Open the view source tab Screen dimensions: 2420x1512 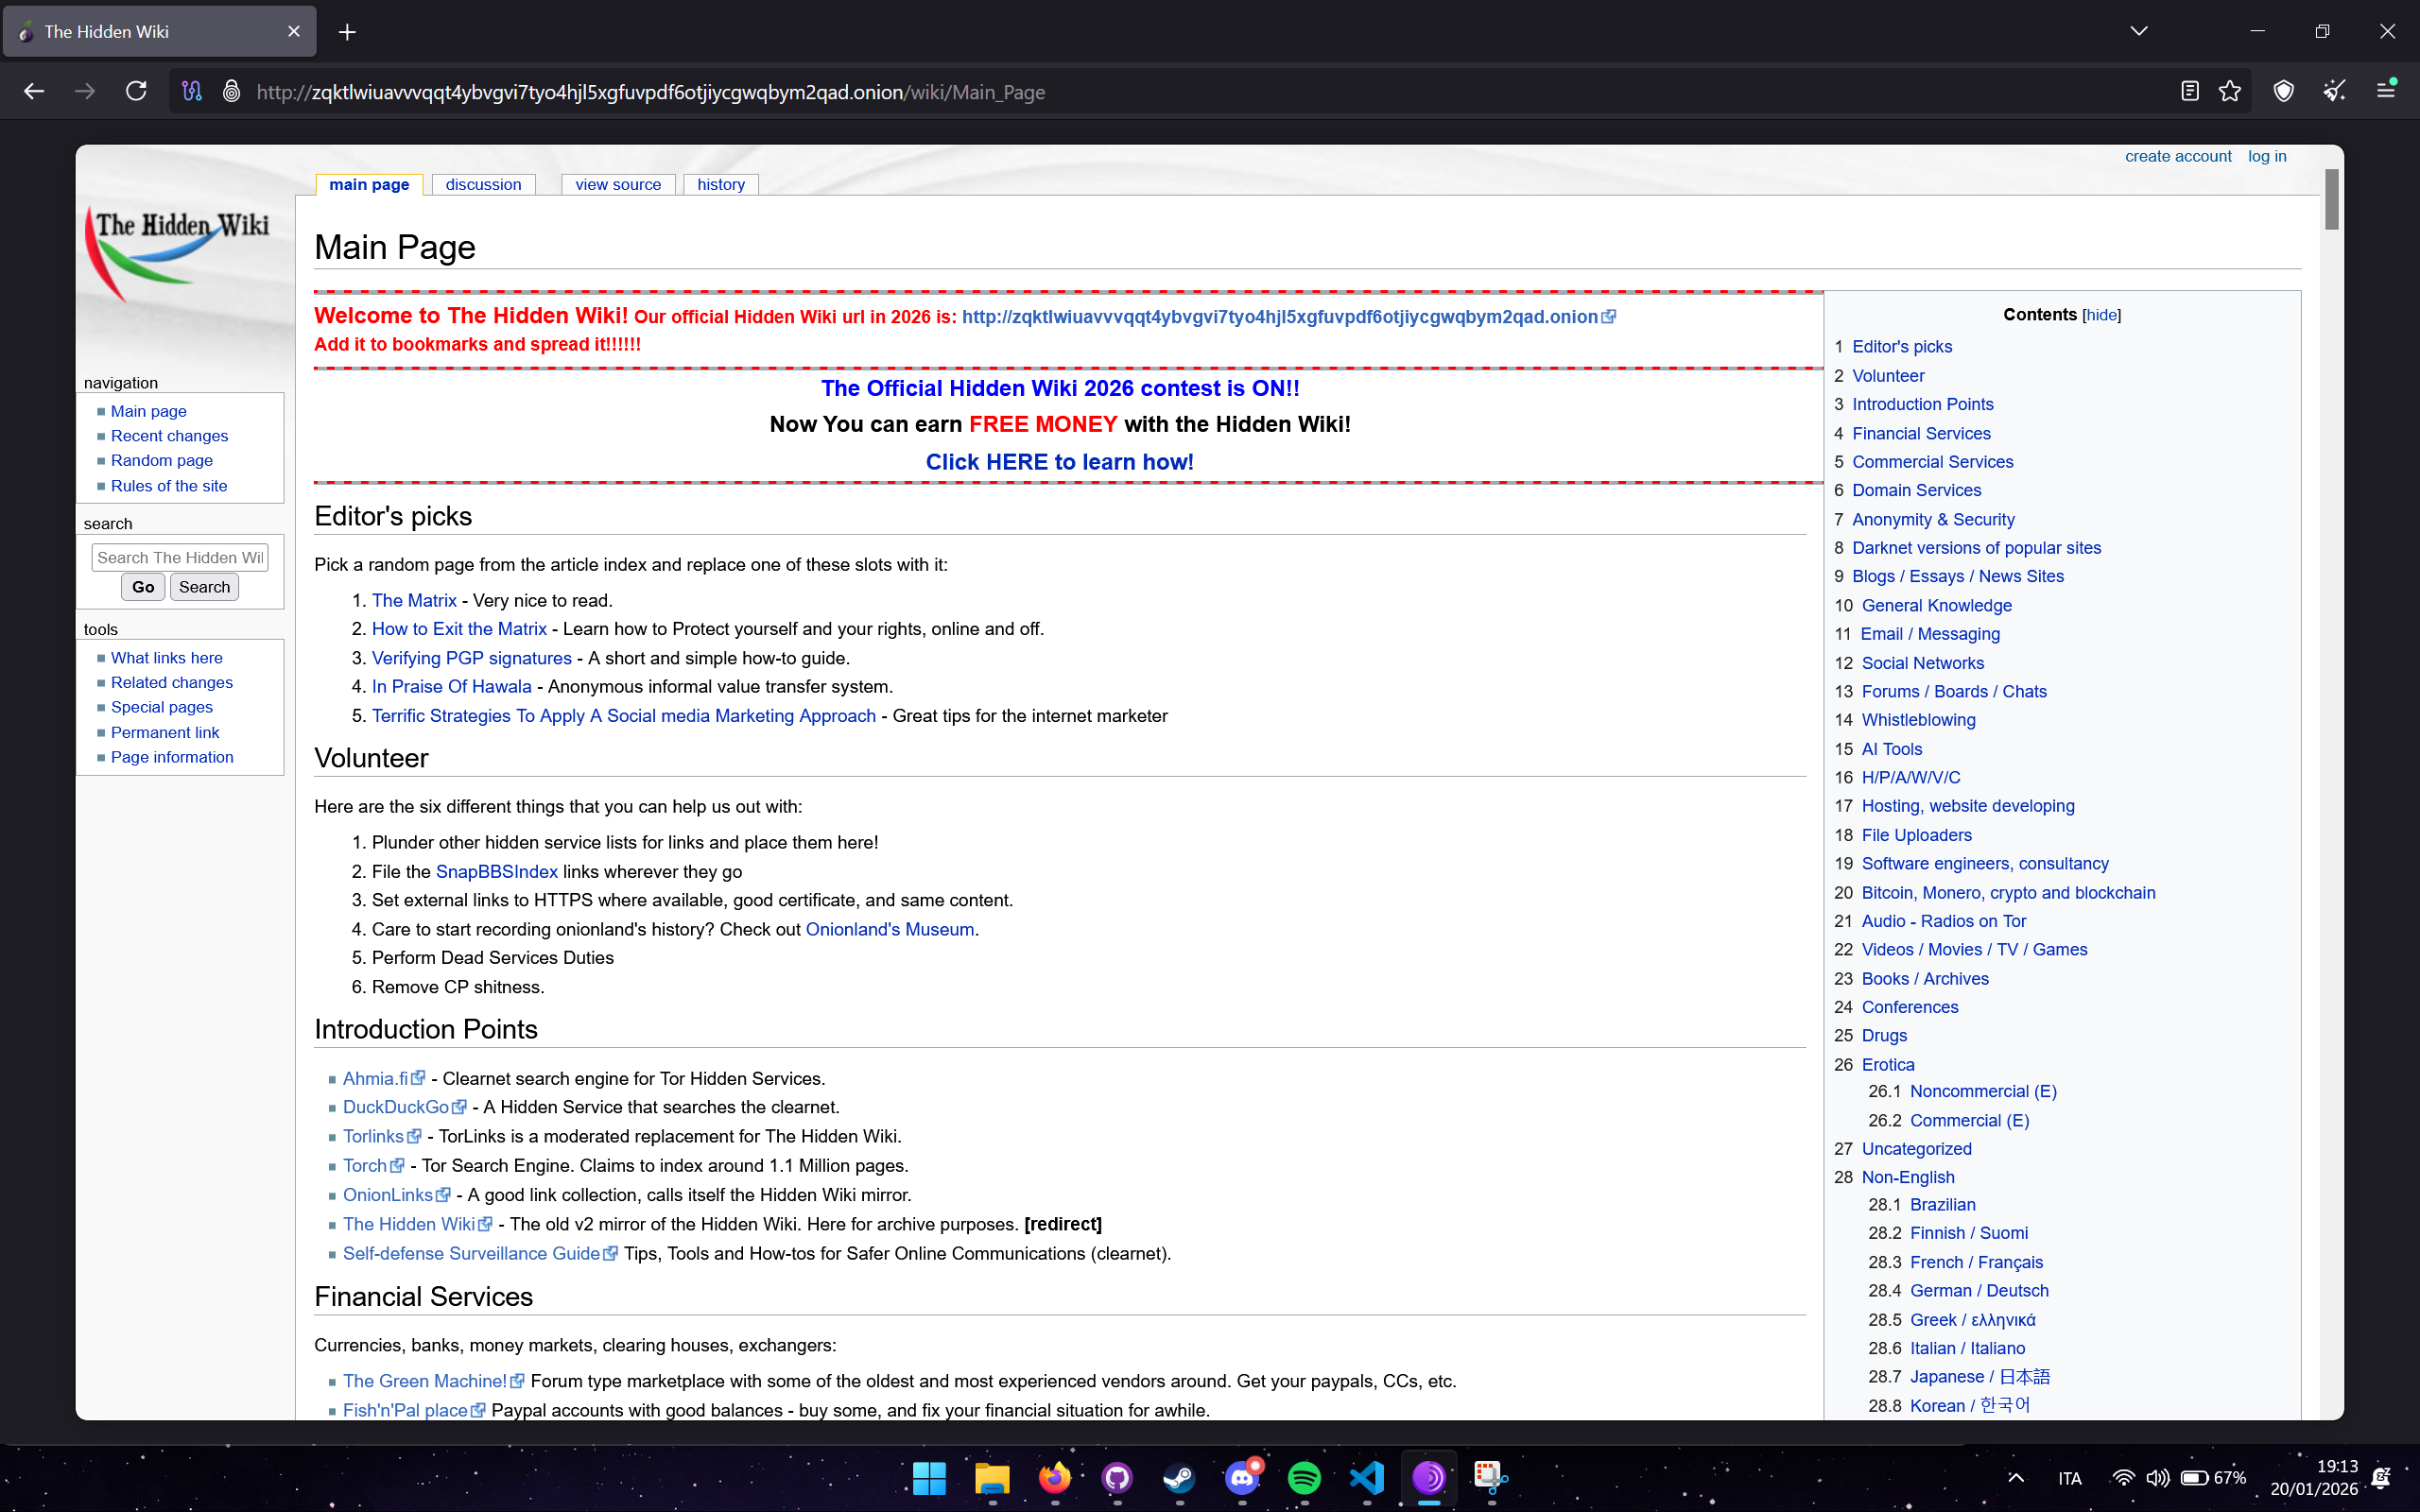coord(617,185)
